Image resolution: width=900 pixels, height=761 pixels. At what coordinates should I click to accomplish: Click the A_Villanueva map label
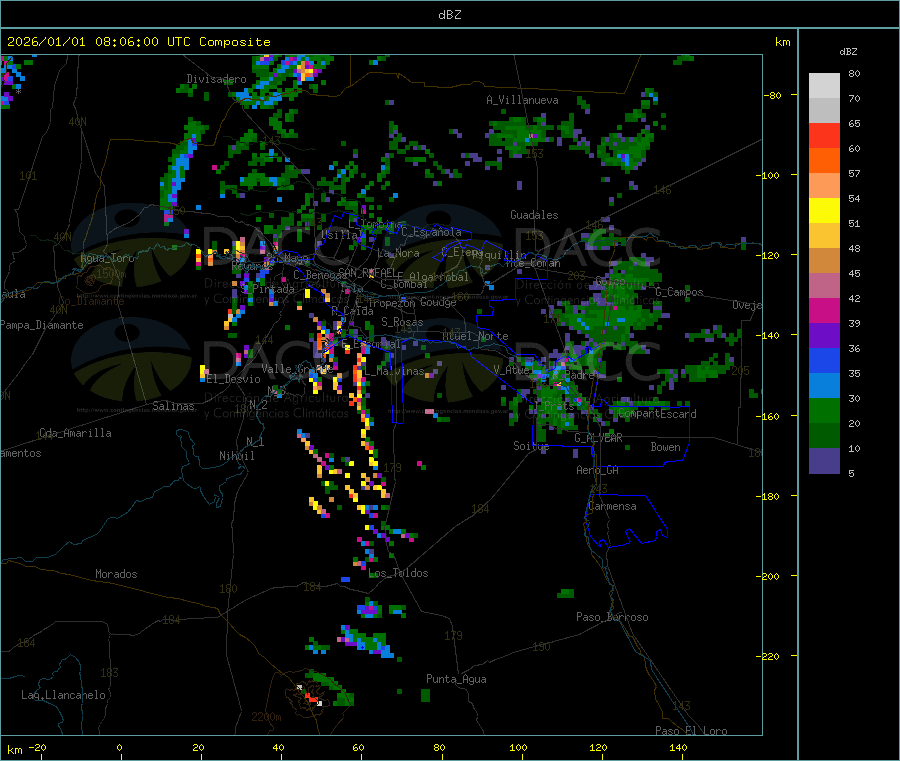point(522,100)
